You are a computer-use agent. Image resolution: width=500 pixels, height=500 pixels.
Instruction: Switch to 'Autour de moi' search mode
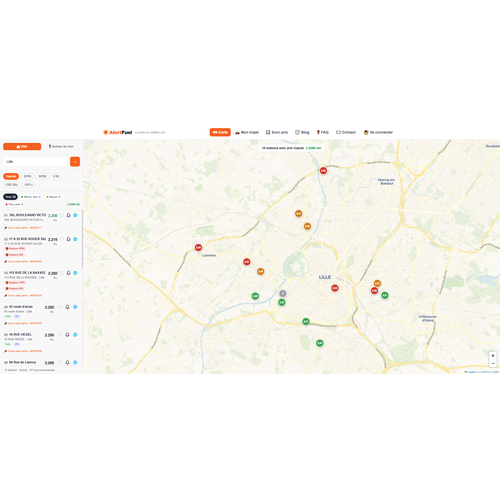pyautogui.click(x=61, y=146)
